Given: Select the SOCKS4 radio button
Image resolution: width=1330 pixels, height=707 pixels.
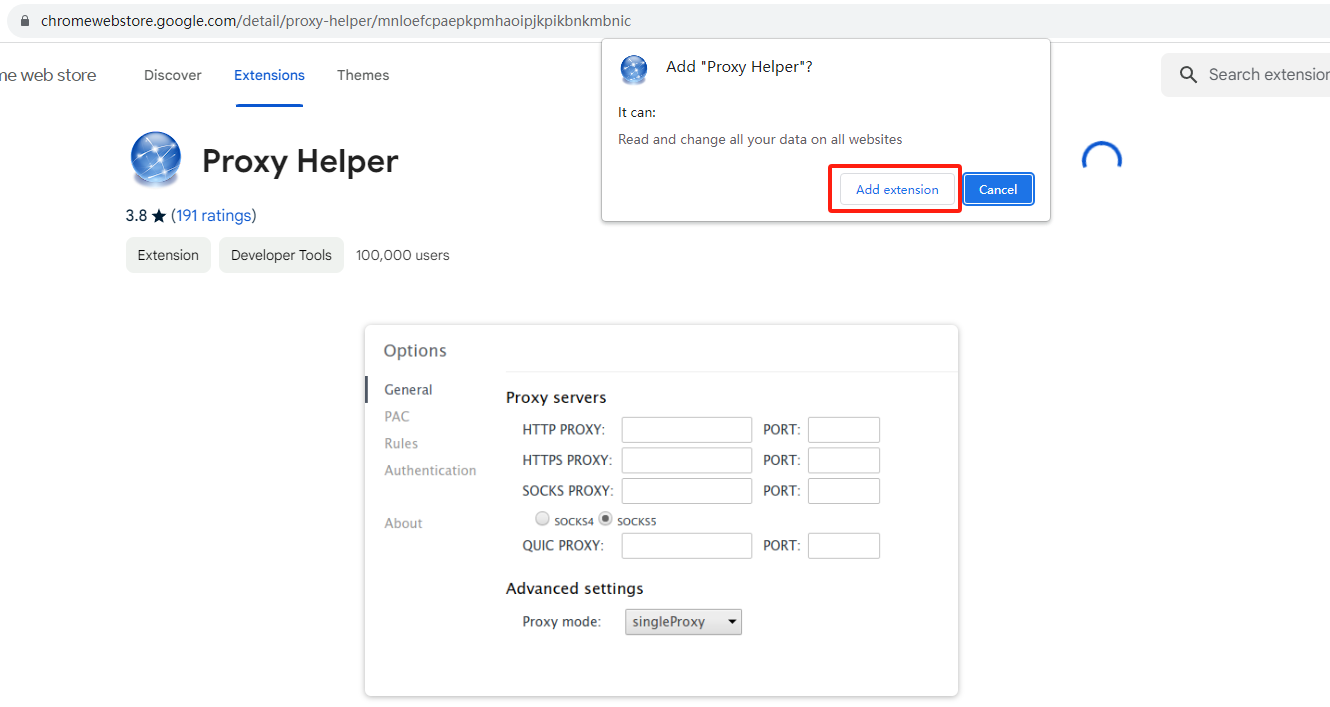Looking at the screenshot, I should tap(542, 518).
